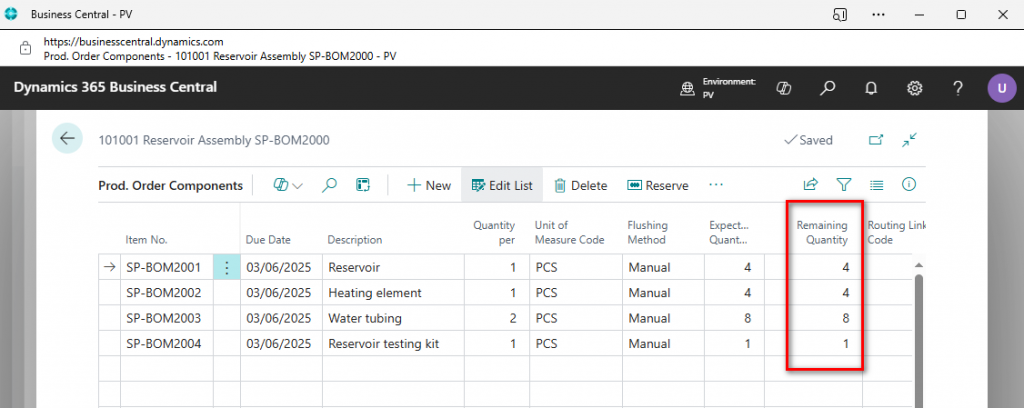This screenshot has height=408, width=1024.
Task: Click the analyze view icon beside search
Action: pyautogui.click(x=364, y=185)
